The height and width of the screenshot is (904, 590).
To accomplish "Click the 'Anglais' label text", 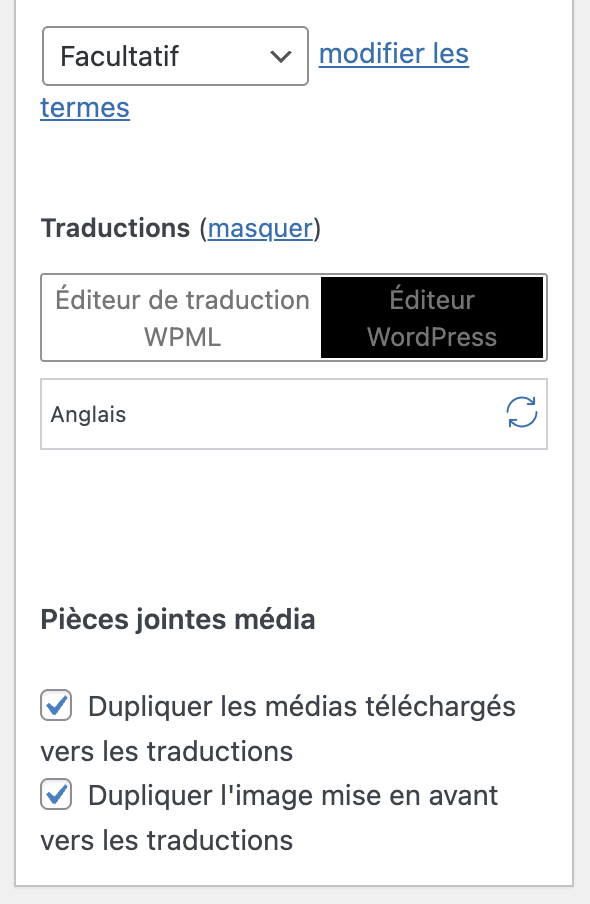I will click(88, 415).
